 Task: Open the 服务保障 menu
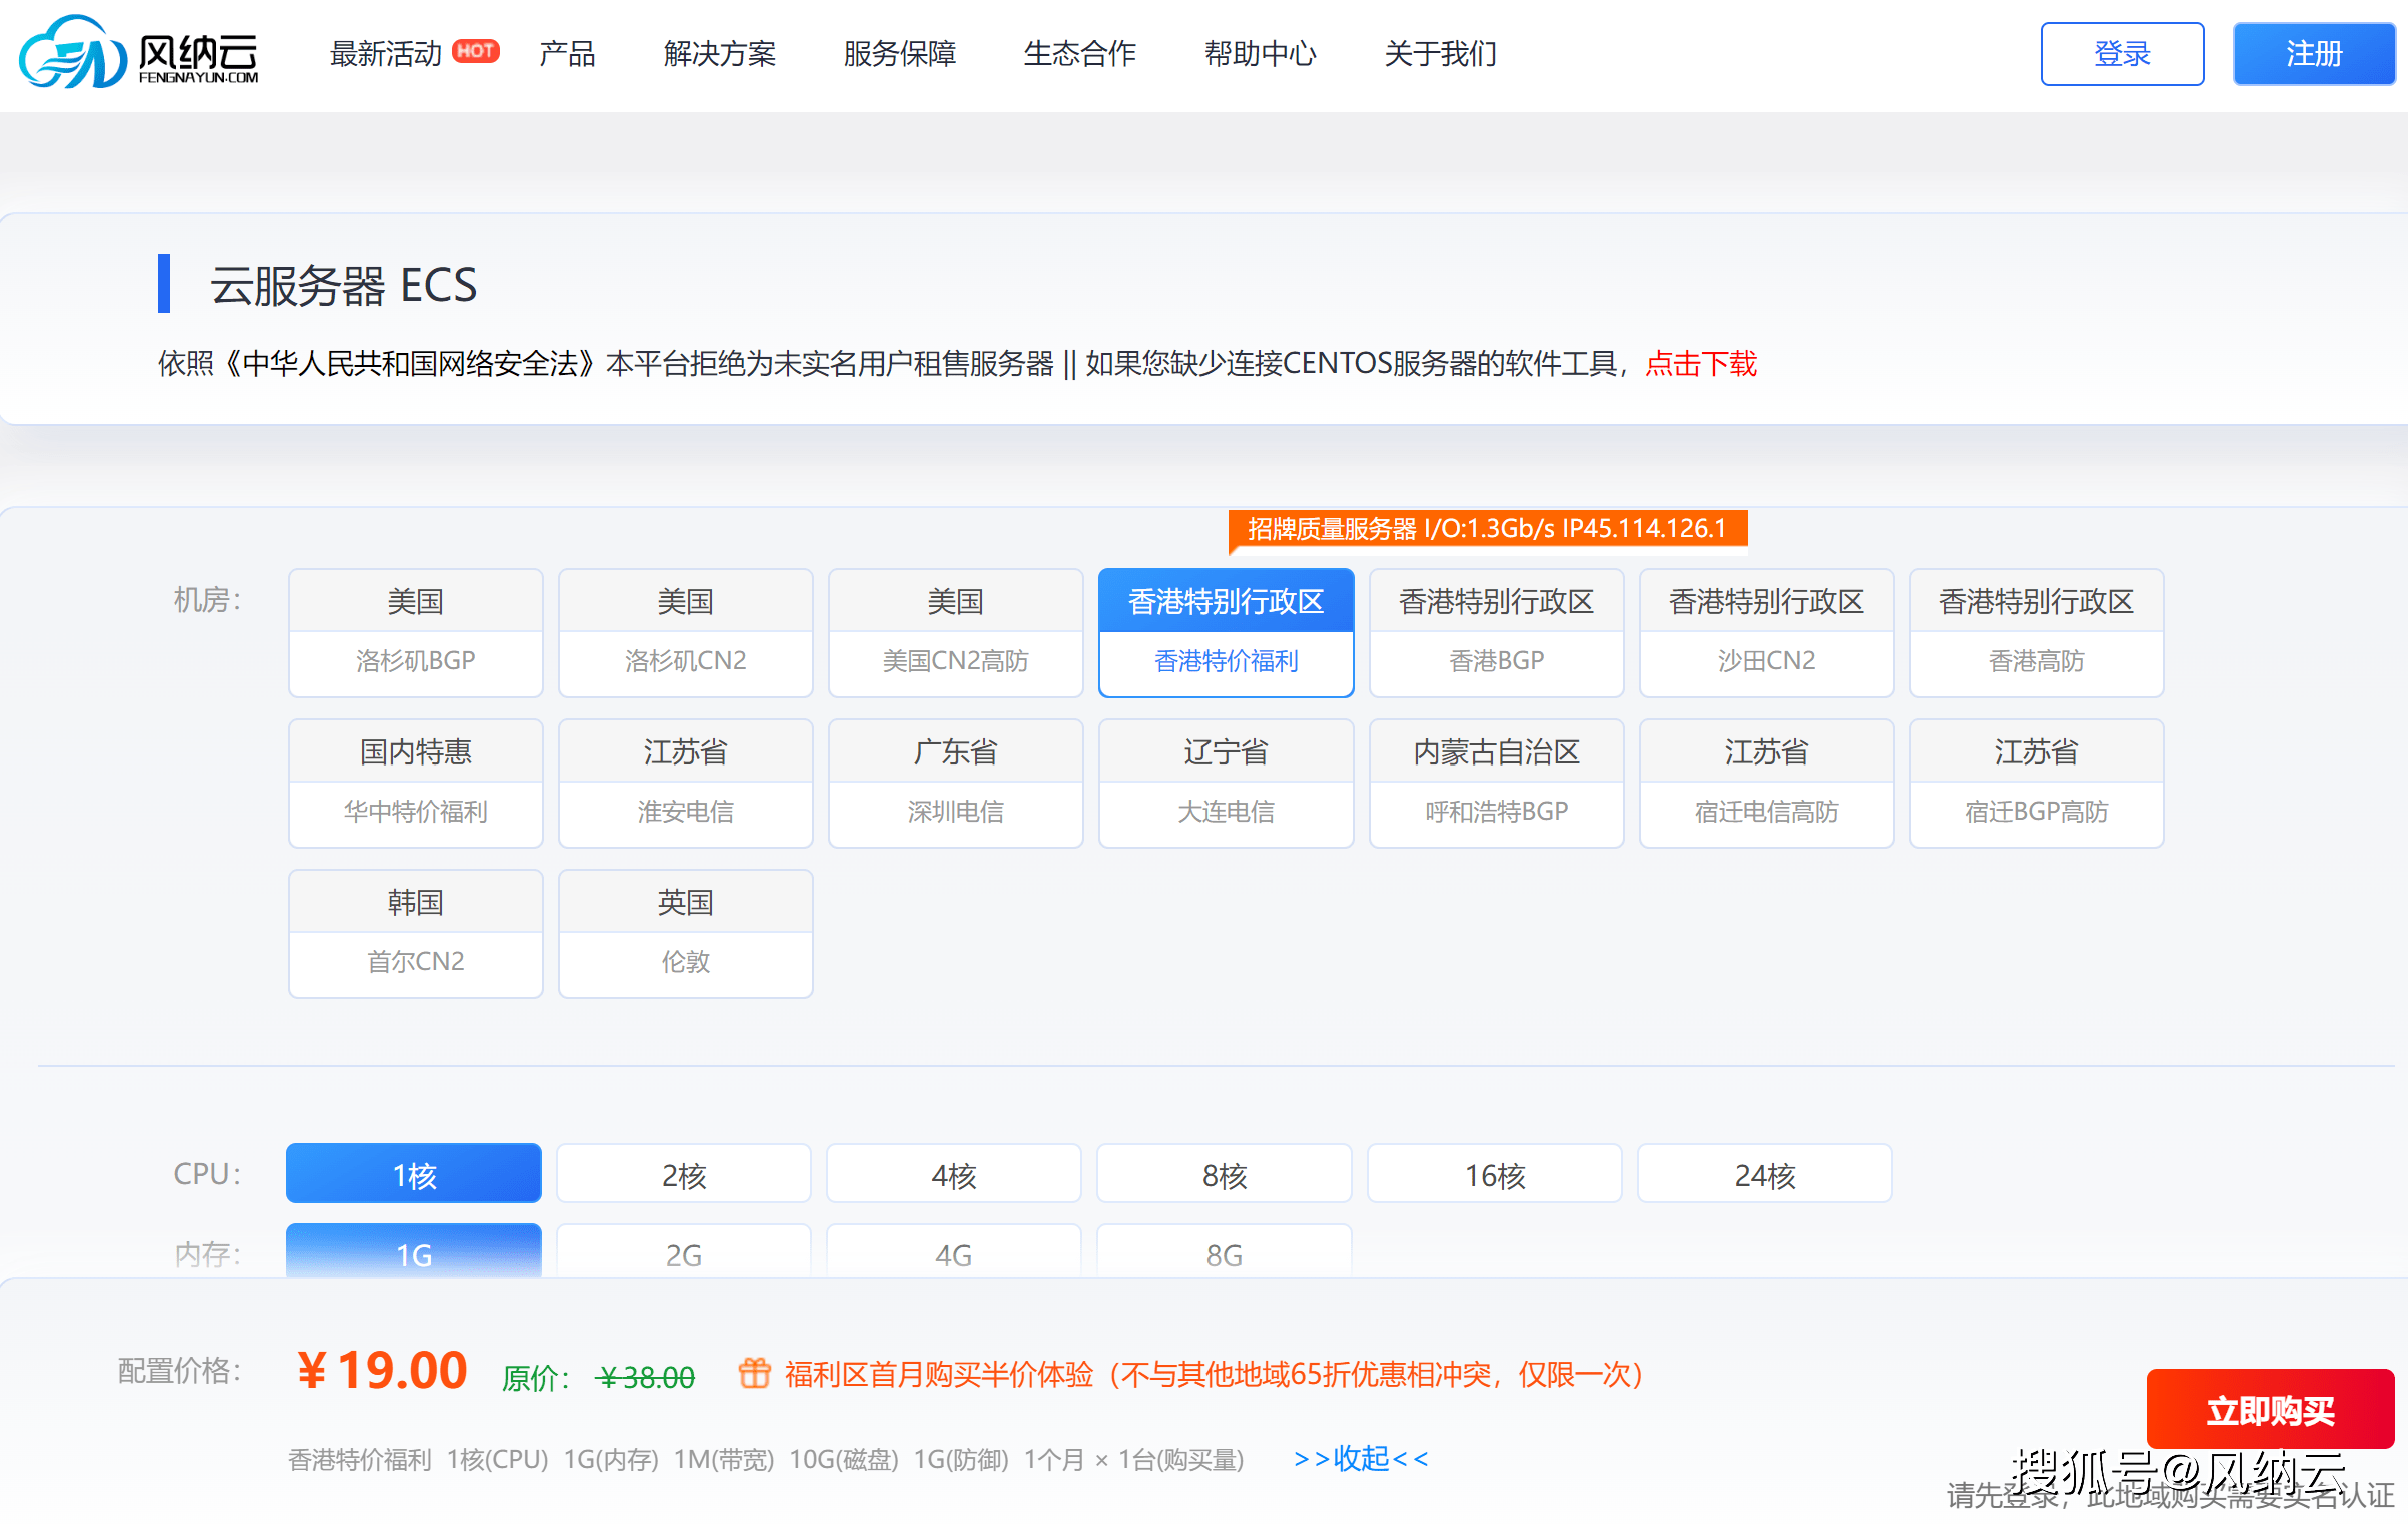[x=900, y=53]
